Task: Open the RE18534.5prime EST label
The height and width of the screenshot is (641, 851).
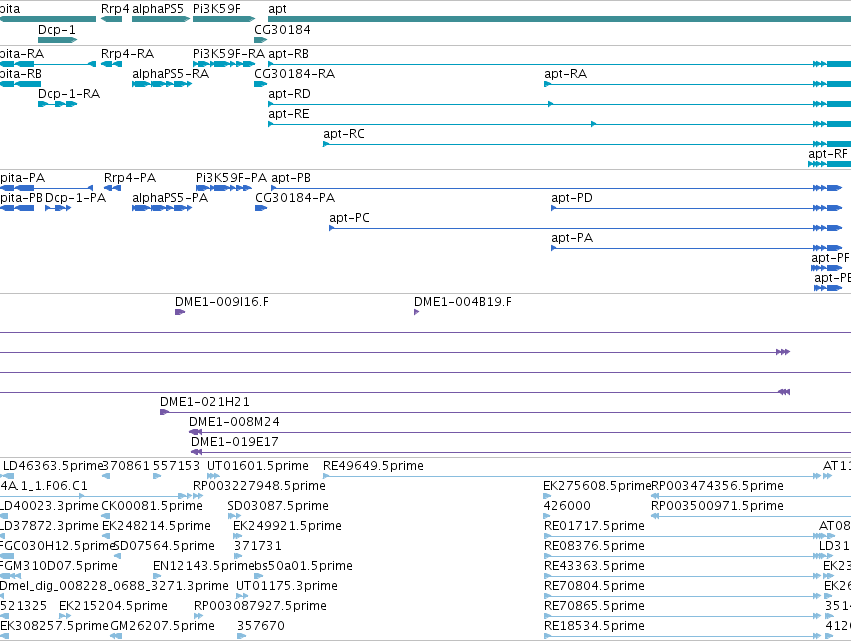Action: point(594,627)
